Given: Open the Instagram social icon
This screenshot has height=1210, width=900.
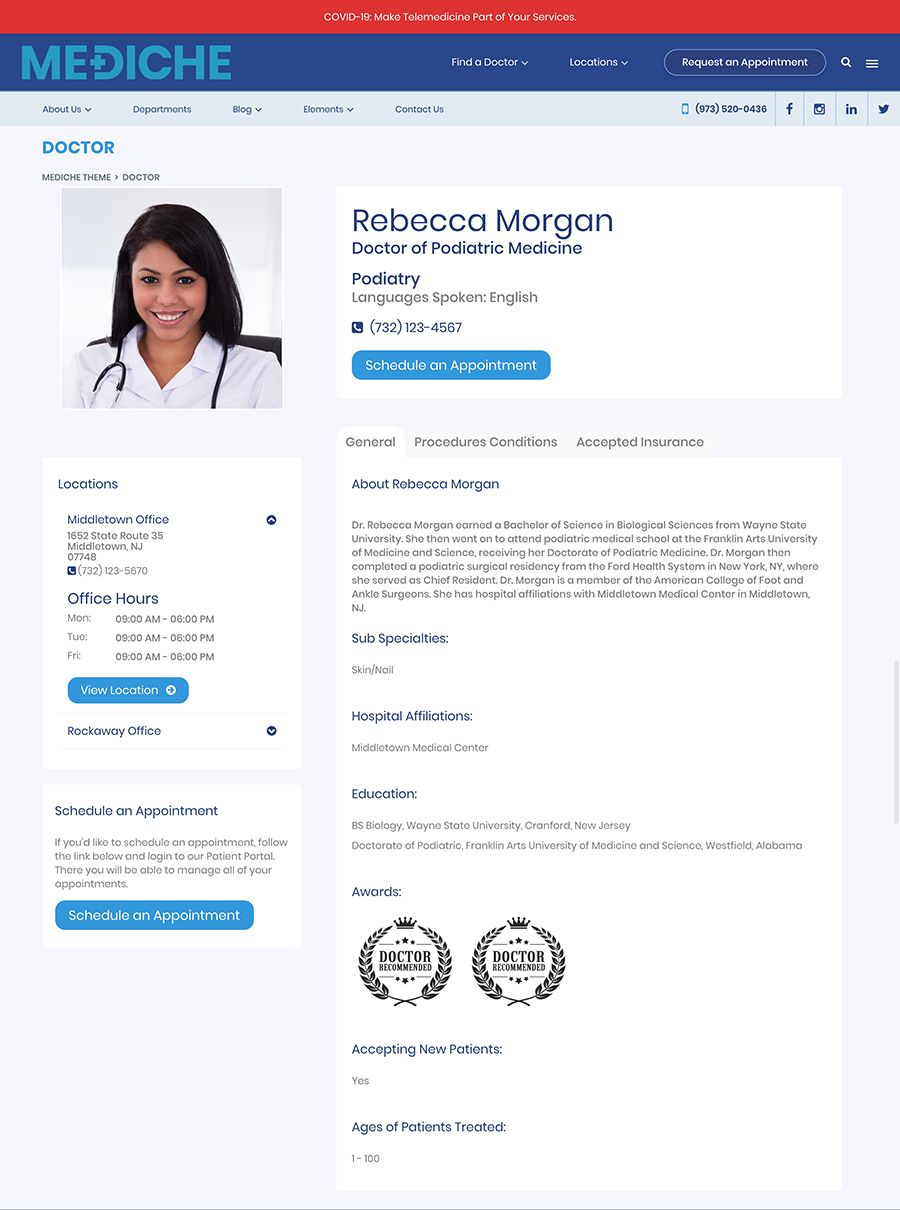Looking at the screenshot, I should point(819,109).
